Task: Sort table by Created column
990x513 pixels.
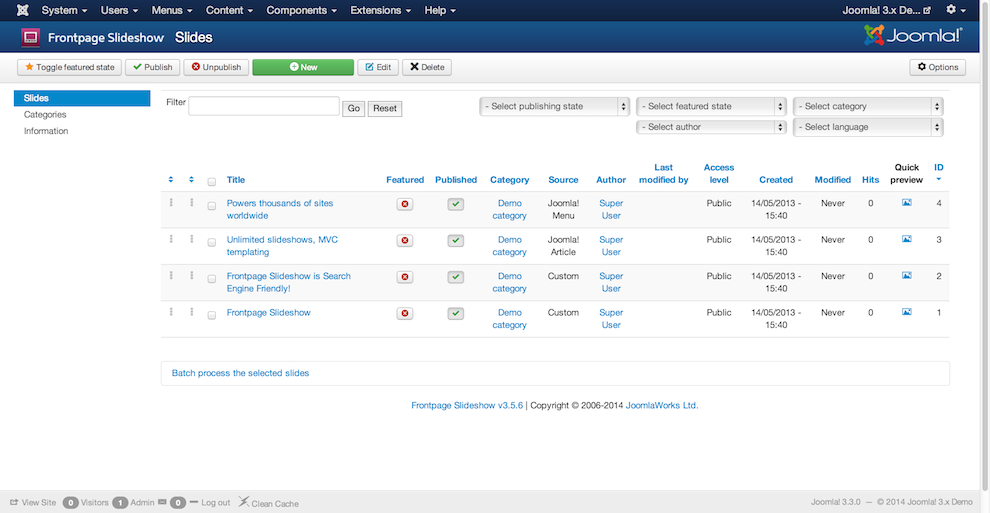Action: pyautogui.click(x=776, y=180)
